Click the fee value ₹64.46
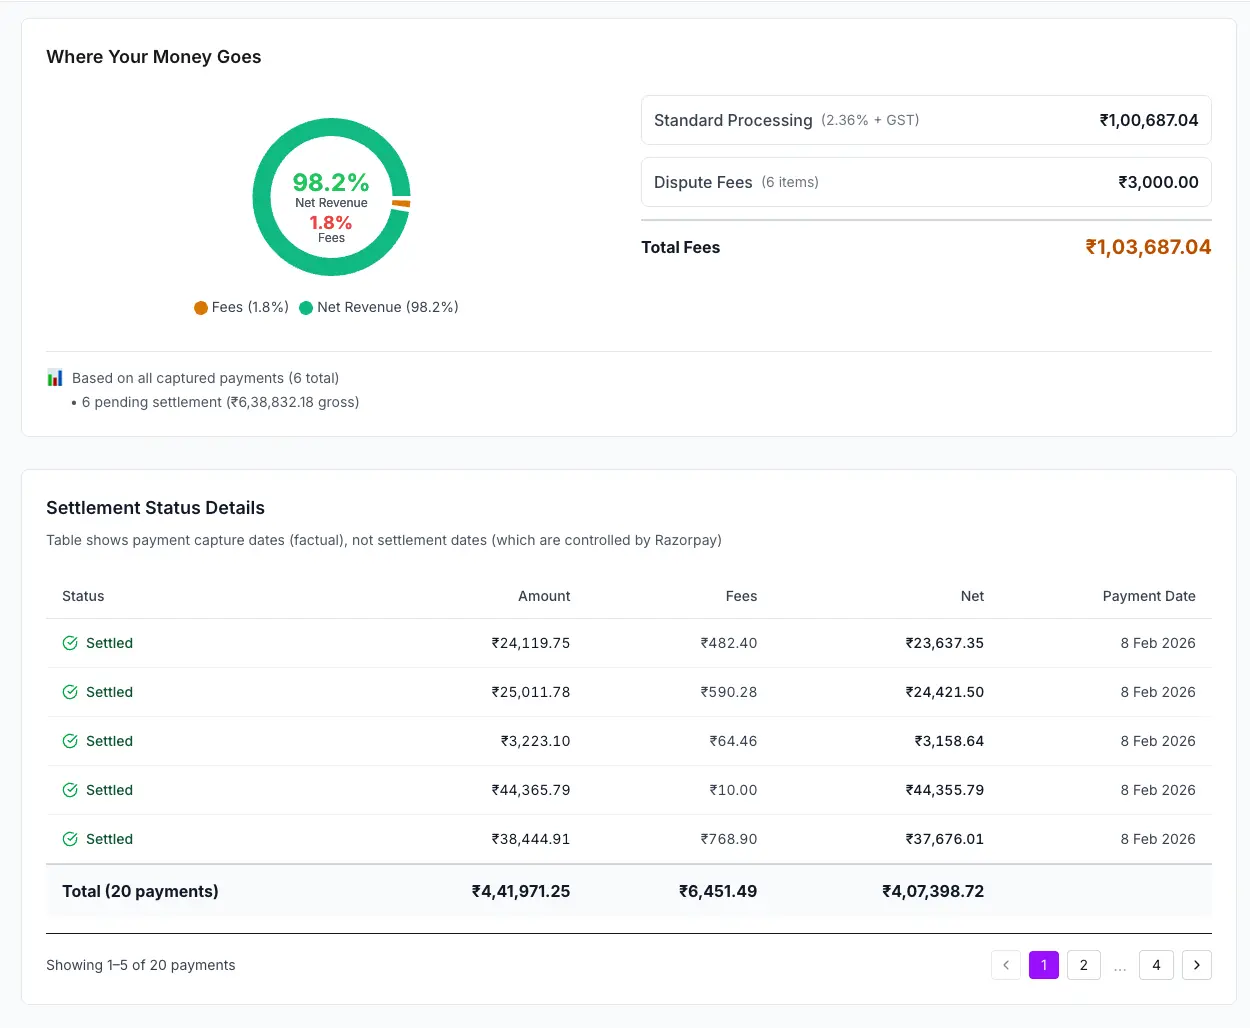This screenshot has height=1028, width=1250. click(733, 741)
